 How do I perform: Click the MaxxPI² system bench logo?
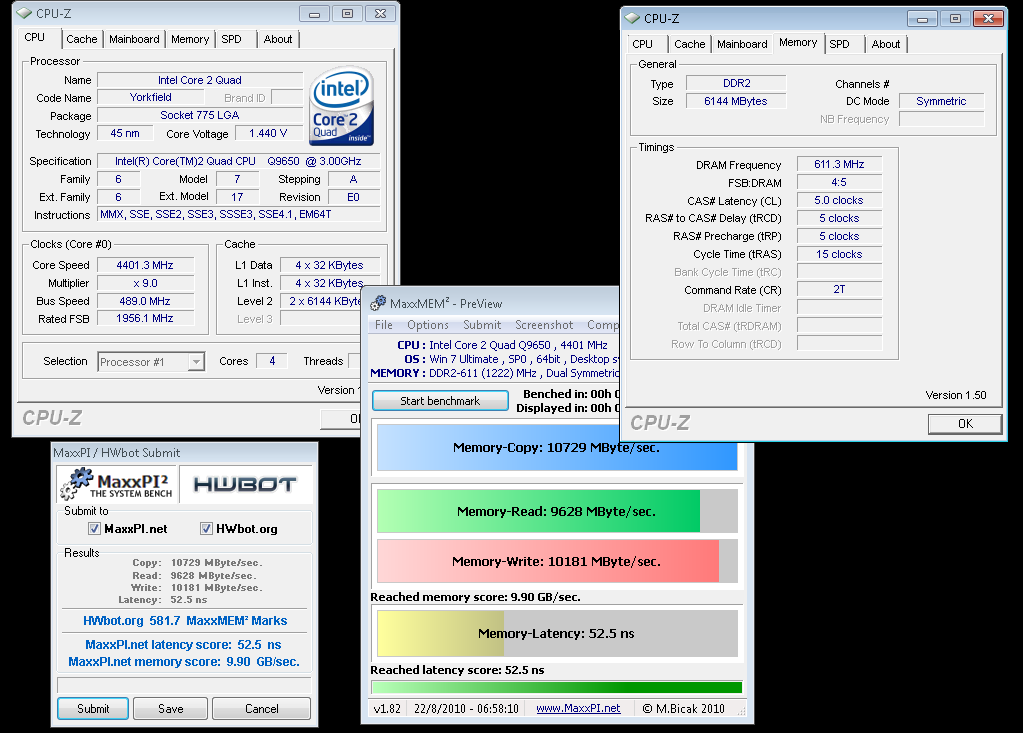[x=118, y=485]
